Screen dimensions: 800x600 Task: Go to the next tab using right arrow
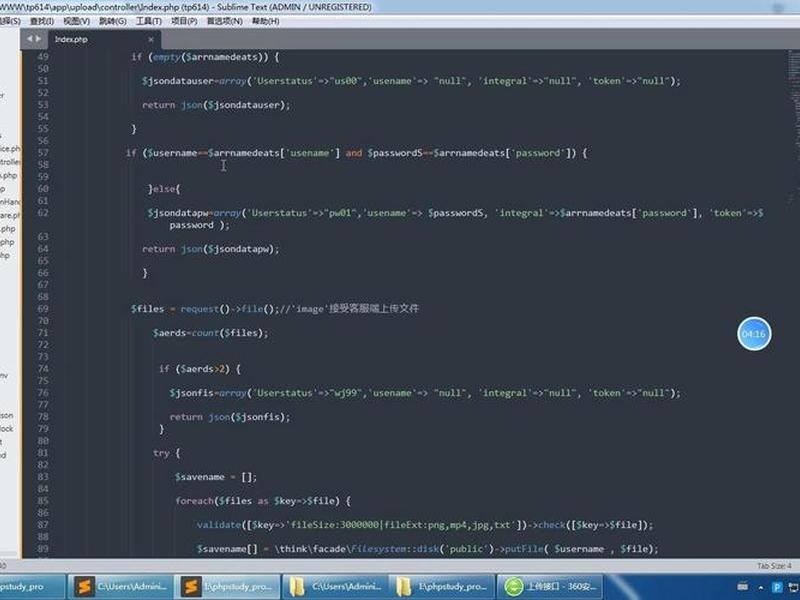pos(38,39)
